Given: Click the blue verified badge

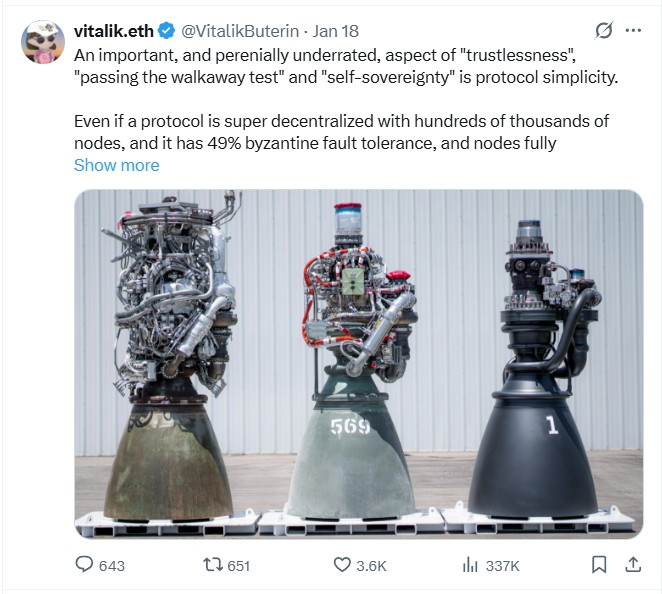Looking at the screenshot, I should pos(166,31).
